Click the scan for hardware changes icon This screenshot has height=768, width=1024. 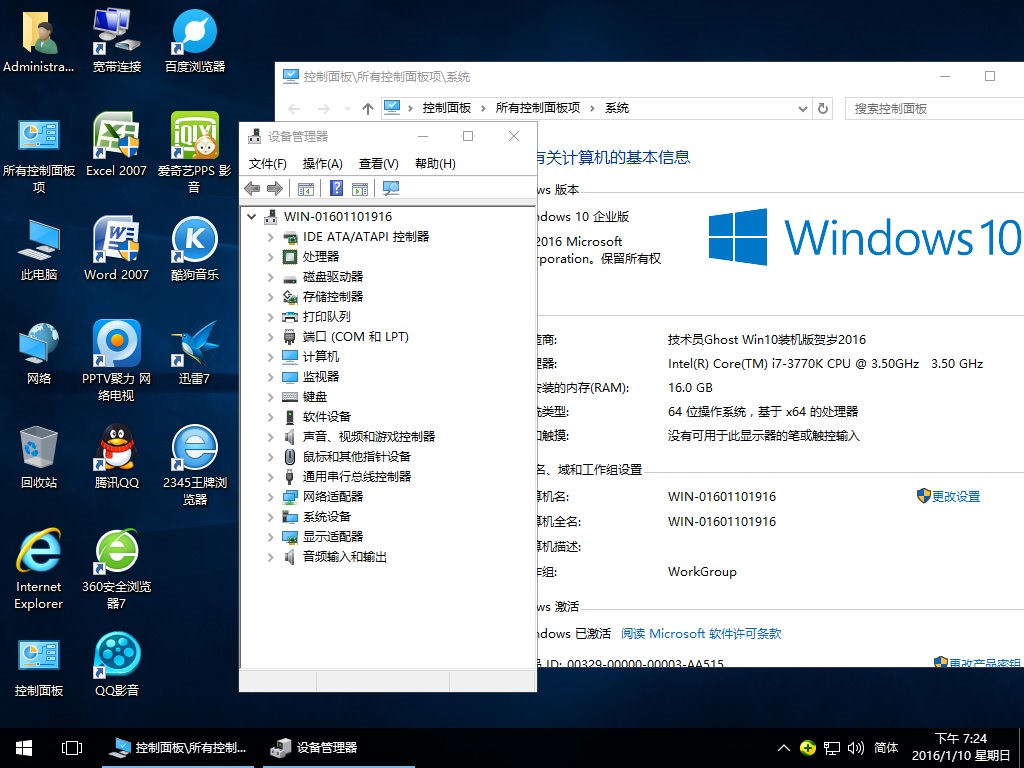391,189
